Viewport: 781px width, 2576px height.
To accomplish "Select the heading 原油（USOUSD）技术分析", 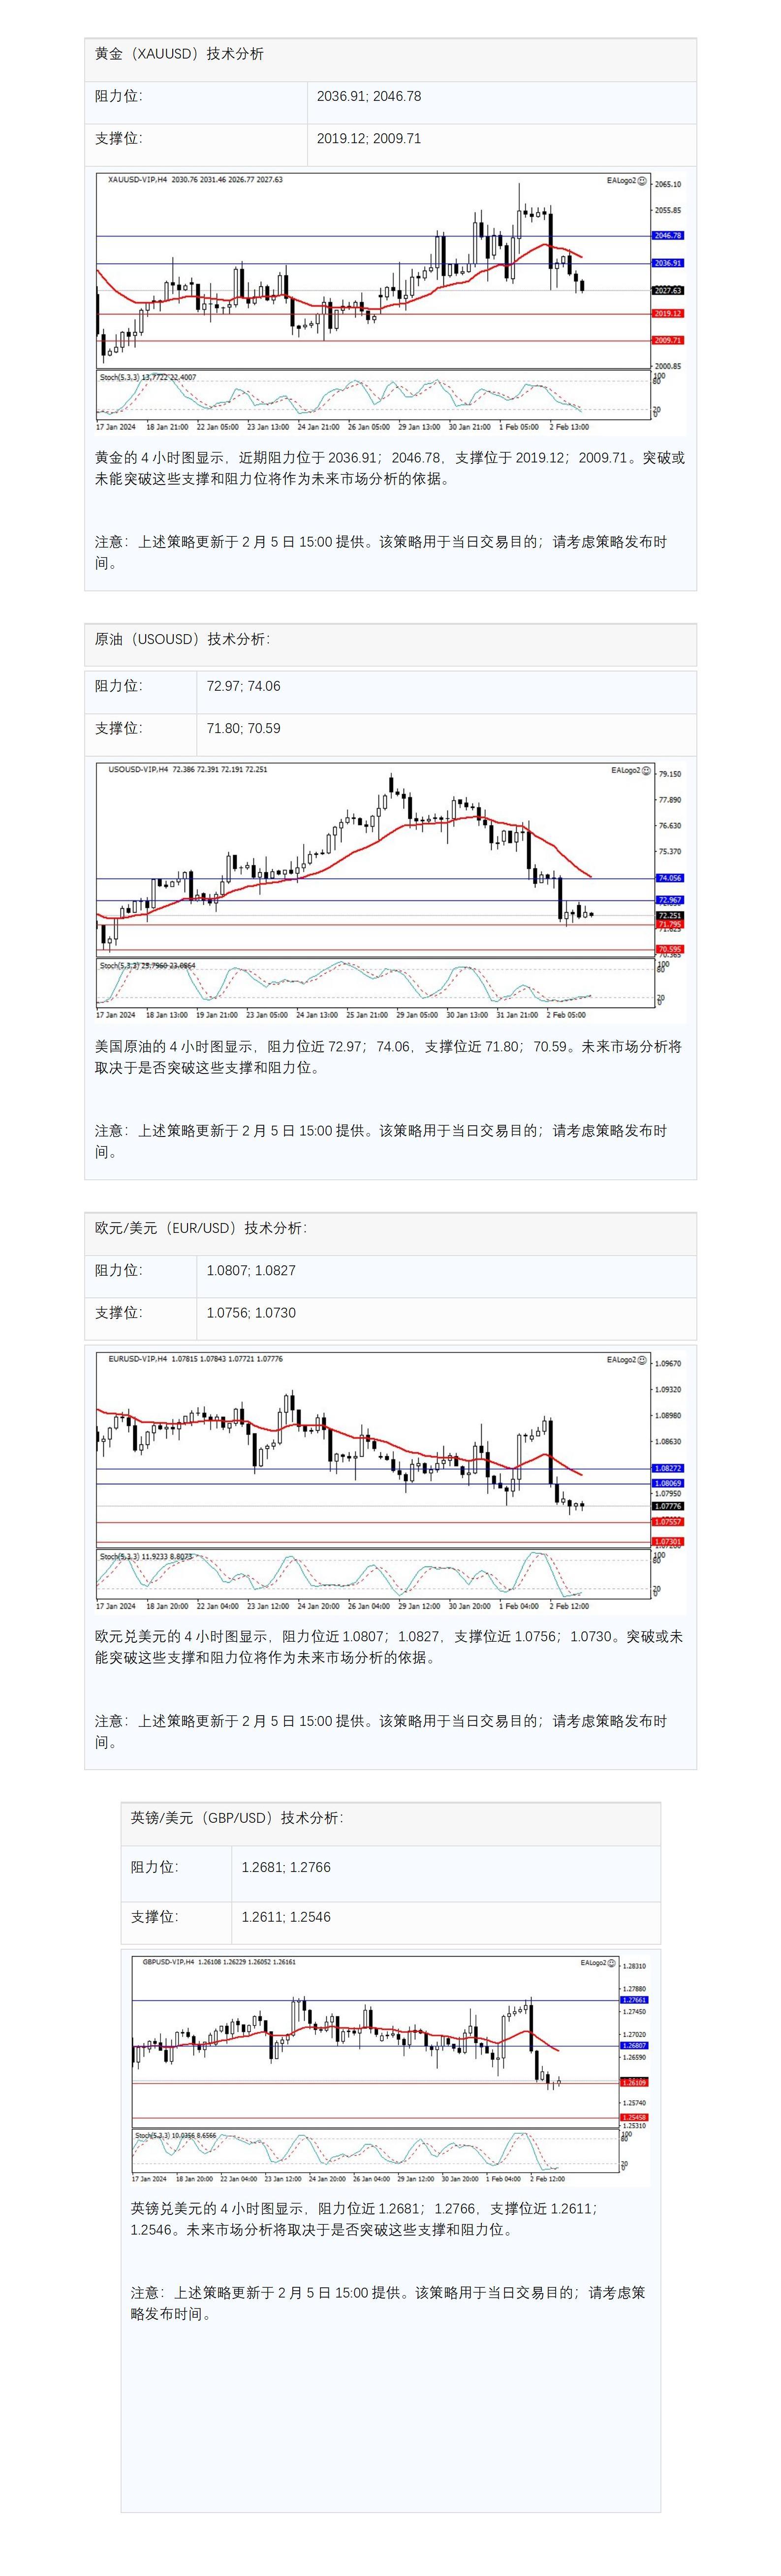I will coord(182,639).
